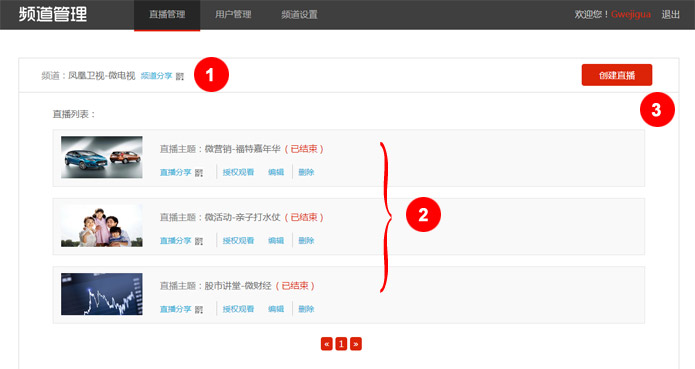Go to next page with » button
Viewport: 695px width, 369px height.
[x=355, y=344]
